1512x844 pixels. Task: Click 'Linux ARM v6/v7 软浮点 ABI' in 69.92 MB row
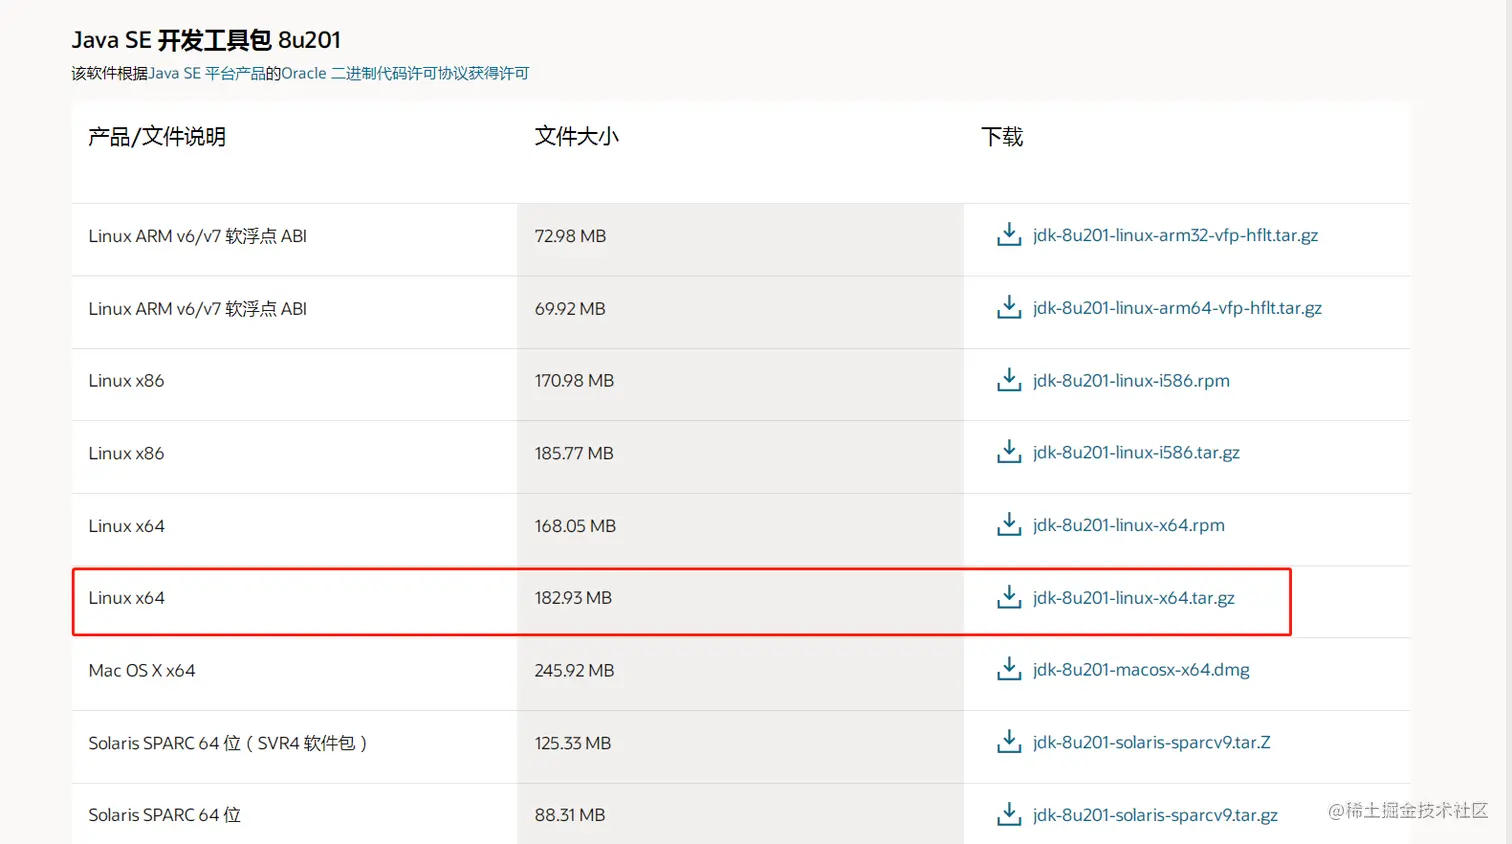click(197, 309)
